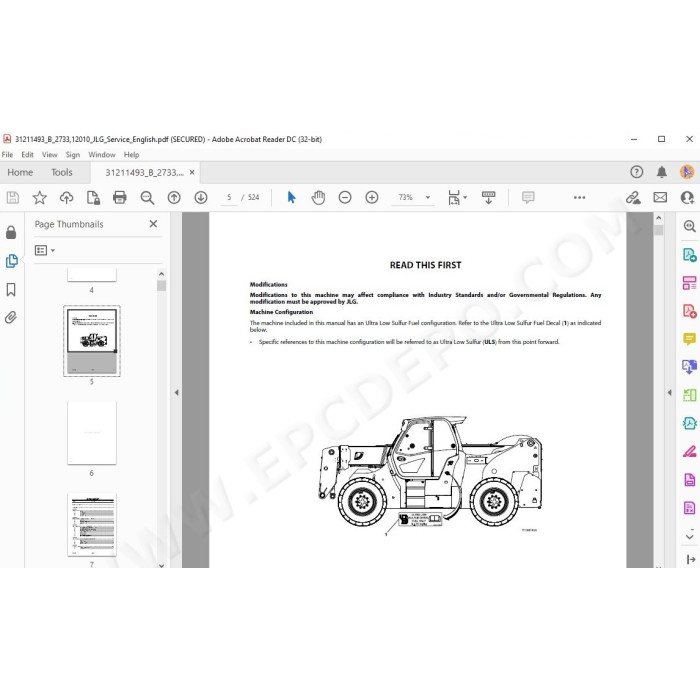Click the protect file lock-page icon
Screen dimensions: 700x700
click(93, 197)
